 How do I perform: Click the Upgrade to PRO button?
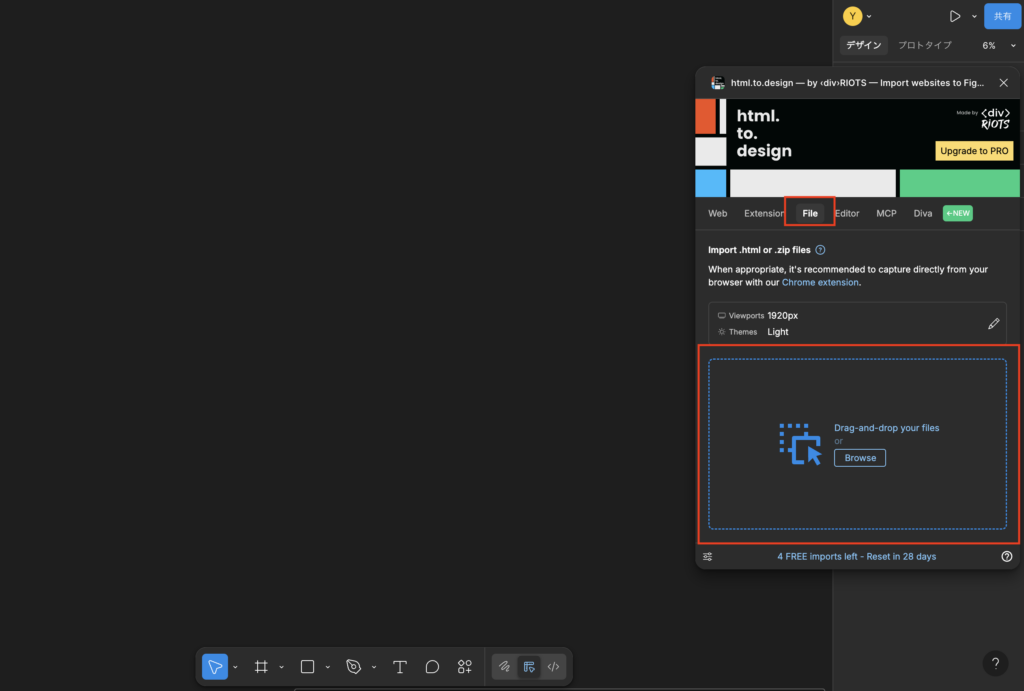(x=974, y=150)
